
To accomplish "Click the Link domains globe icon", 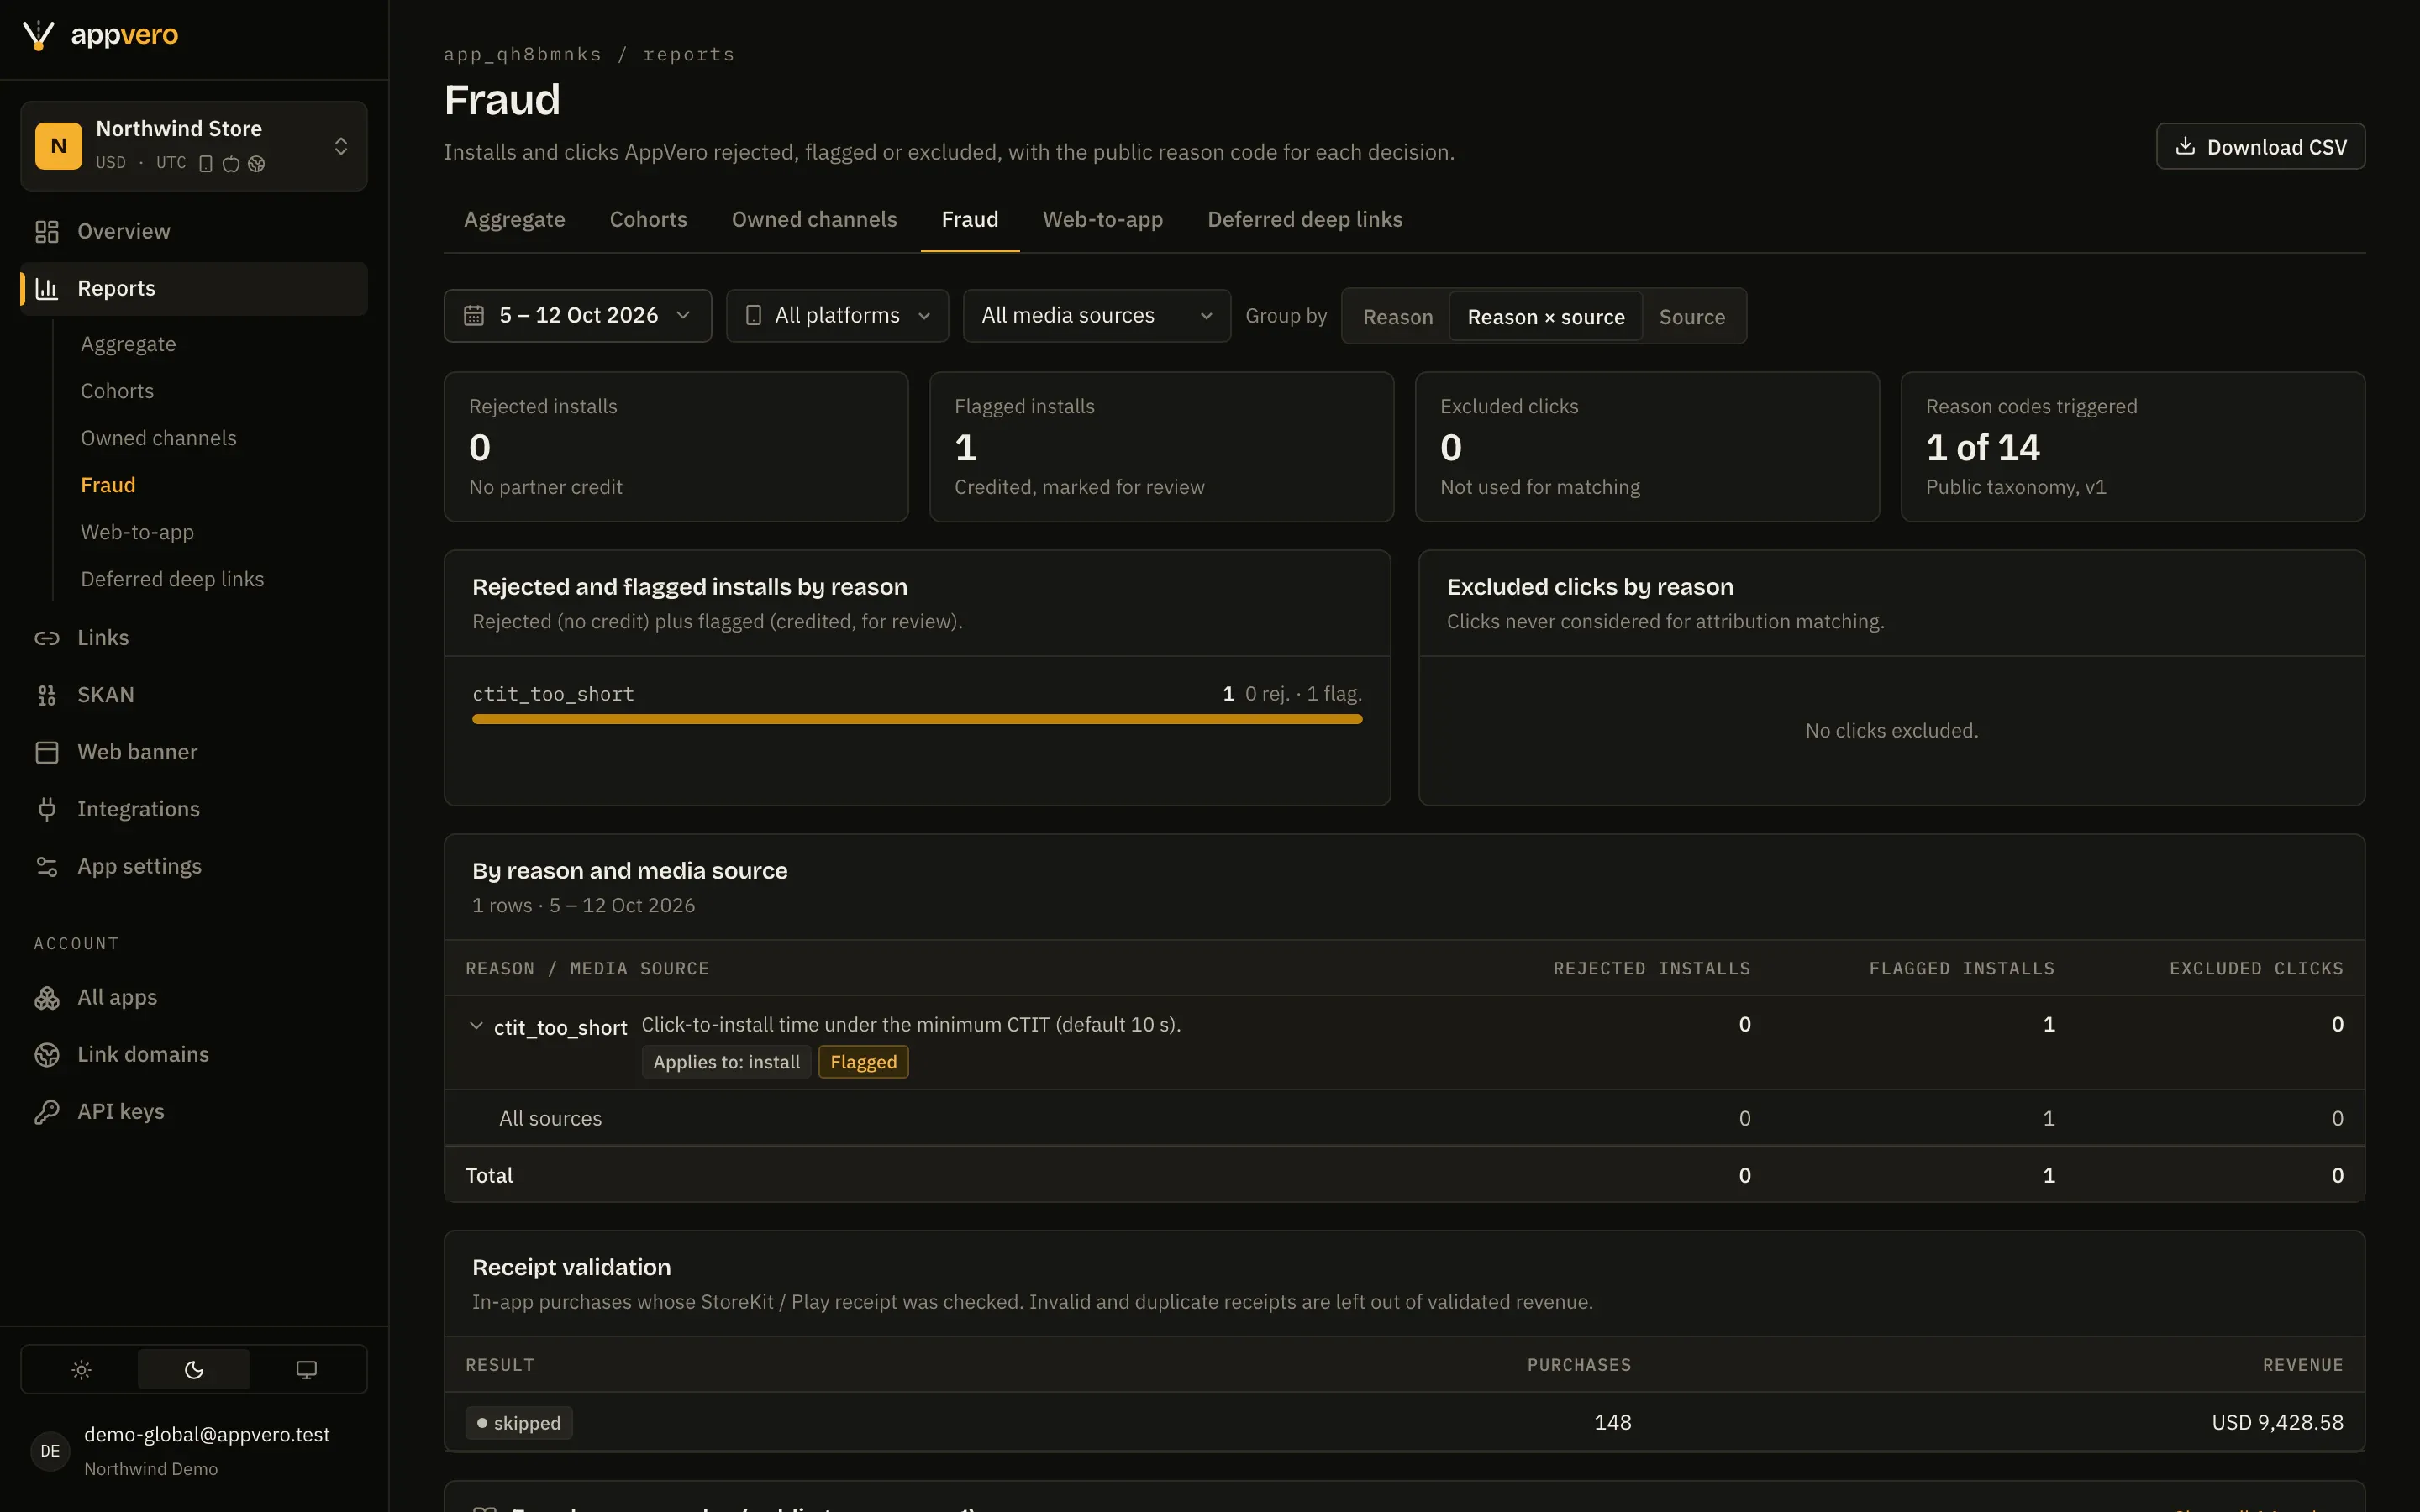I will [47, 1054].
